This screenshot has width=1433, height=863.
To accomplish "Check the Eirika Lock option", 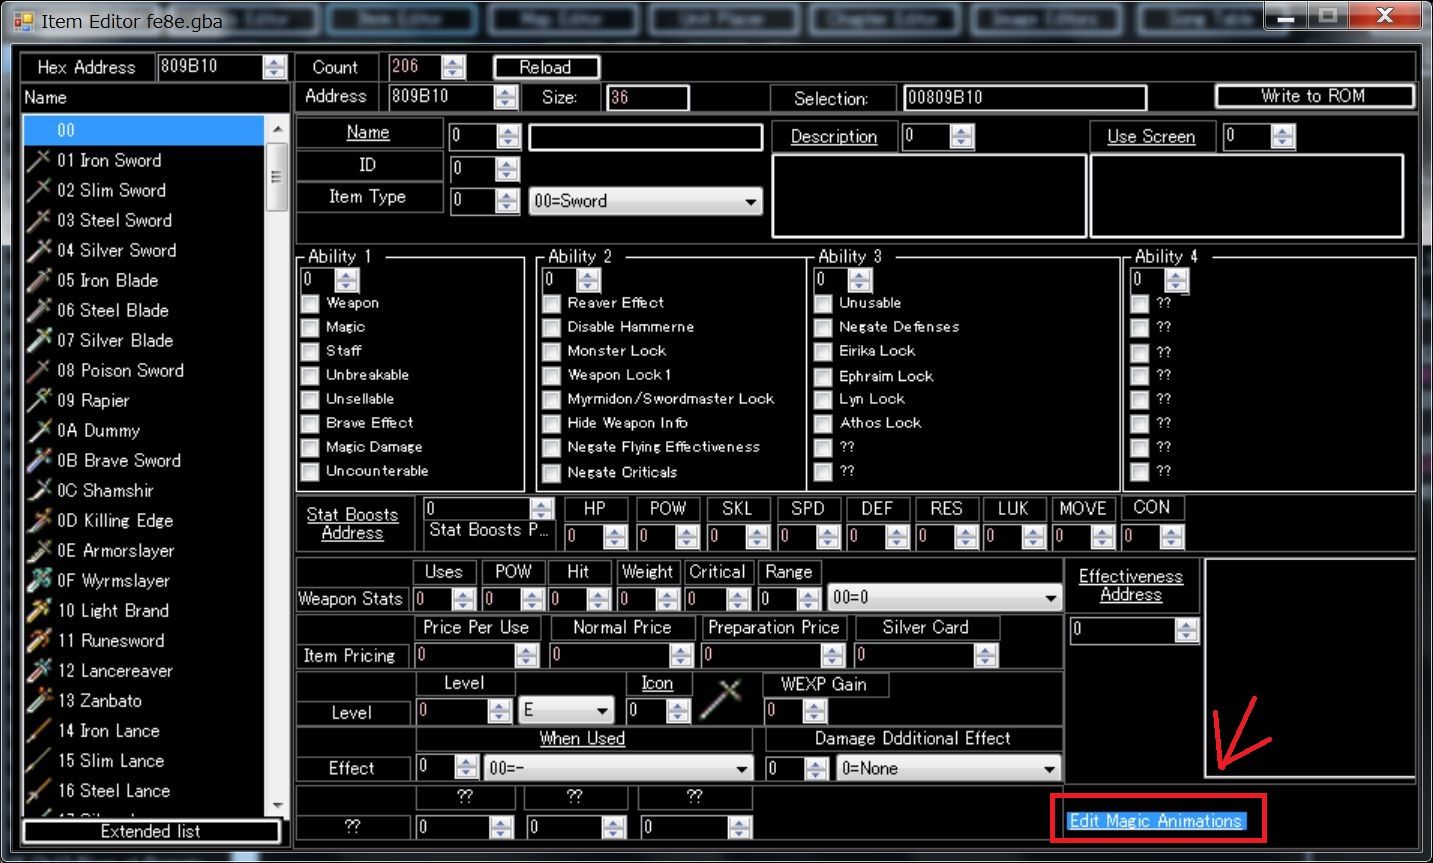I will point(823,352).
